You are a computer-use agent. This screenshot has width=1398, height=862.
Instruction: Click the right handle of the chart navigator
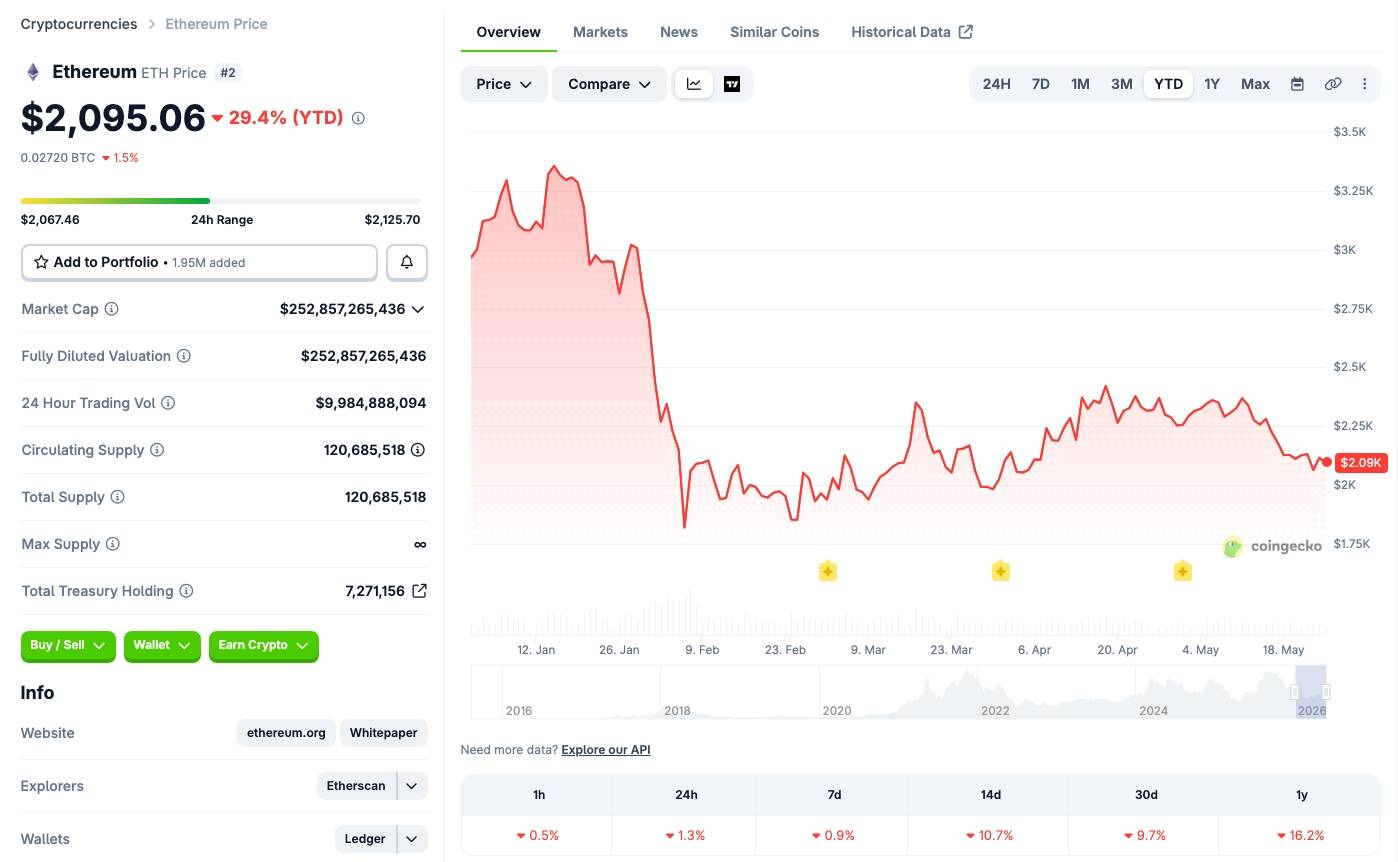pyautogui.click(x=1326, y=692)
